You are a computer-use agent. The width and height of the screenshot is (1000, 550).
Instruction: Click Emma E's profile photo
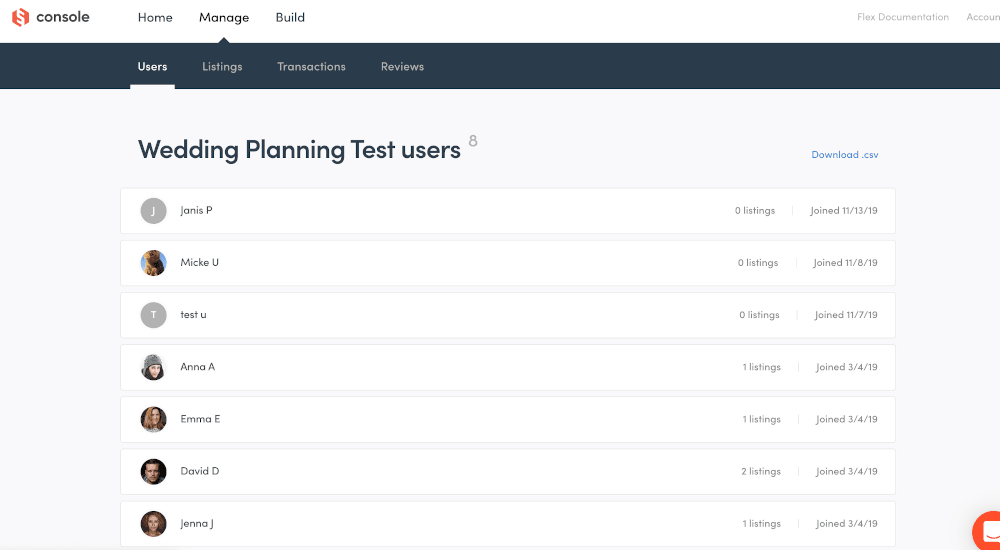[153, 419]
